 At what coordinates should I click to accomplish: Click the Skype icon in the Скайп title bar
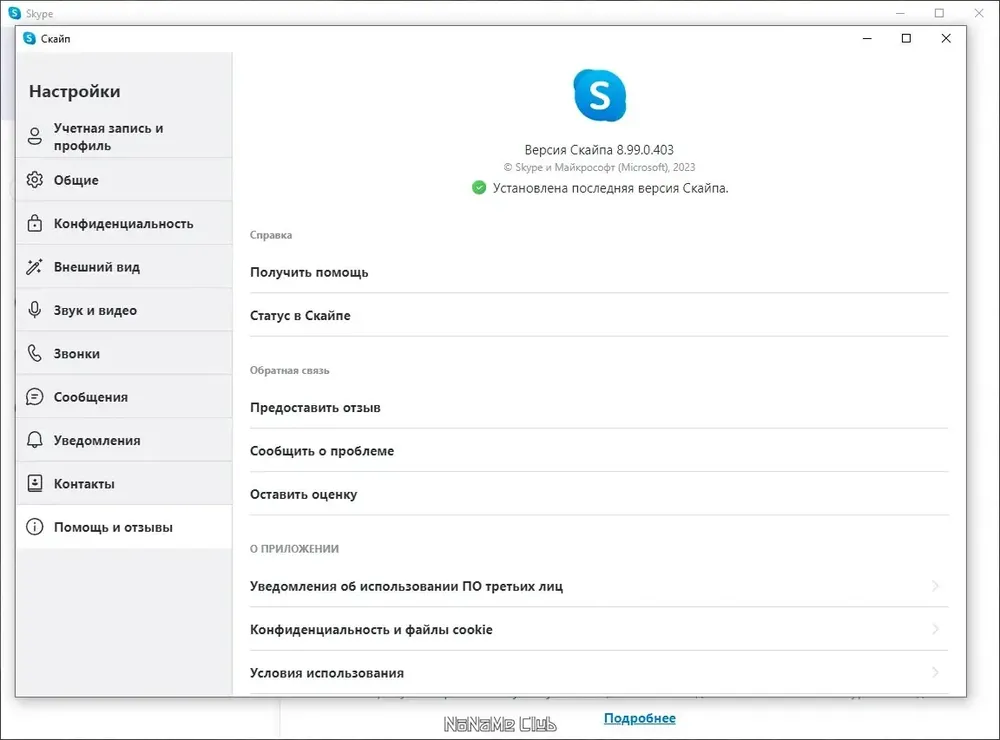click(x=29, y=38)
